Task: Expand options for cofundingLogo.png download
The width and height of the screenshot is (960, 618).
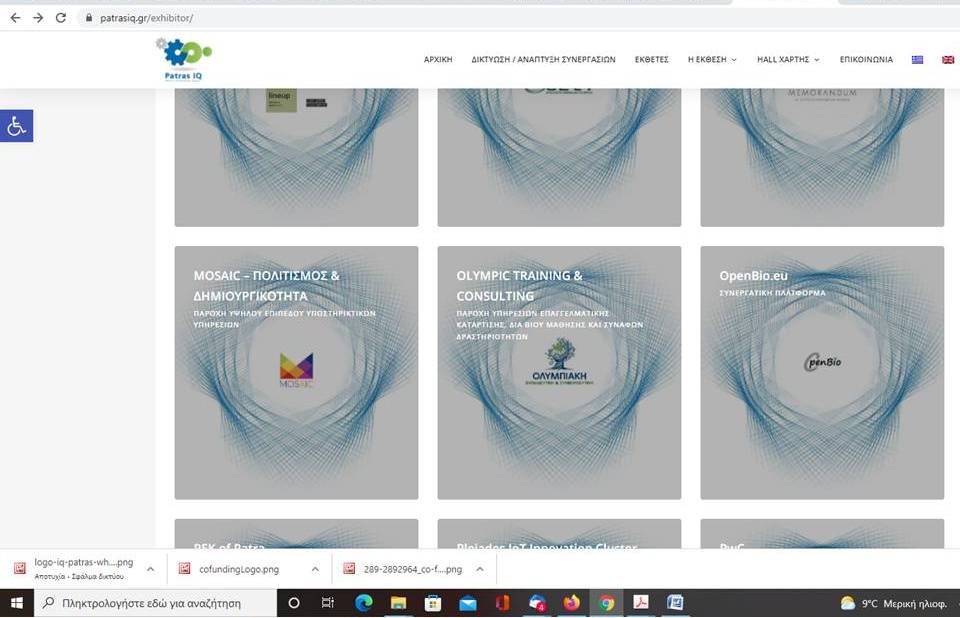Action: click(x=315, y=569)
